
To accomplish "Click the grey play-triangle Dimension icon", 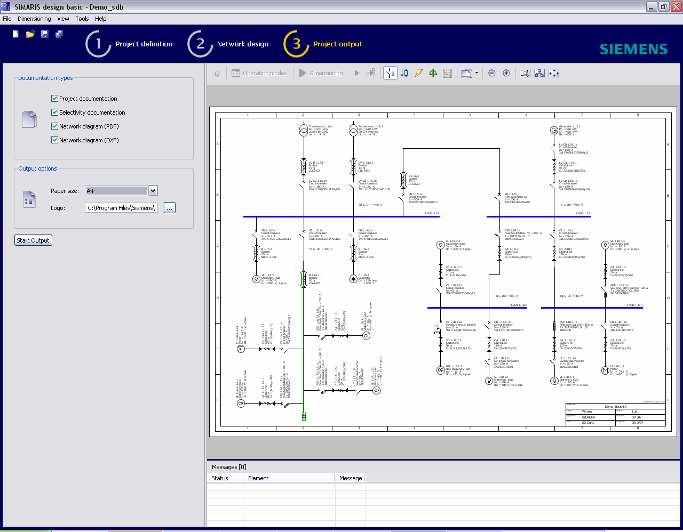I will [302, 73].
